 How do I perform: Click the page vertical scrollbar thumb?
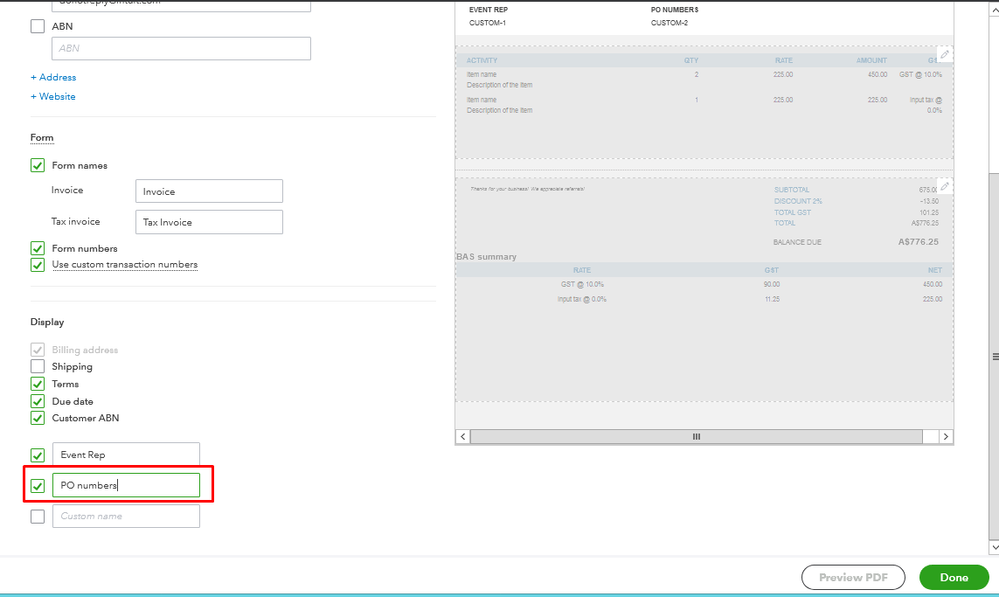pyautogui.click(x=995, y=357)
